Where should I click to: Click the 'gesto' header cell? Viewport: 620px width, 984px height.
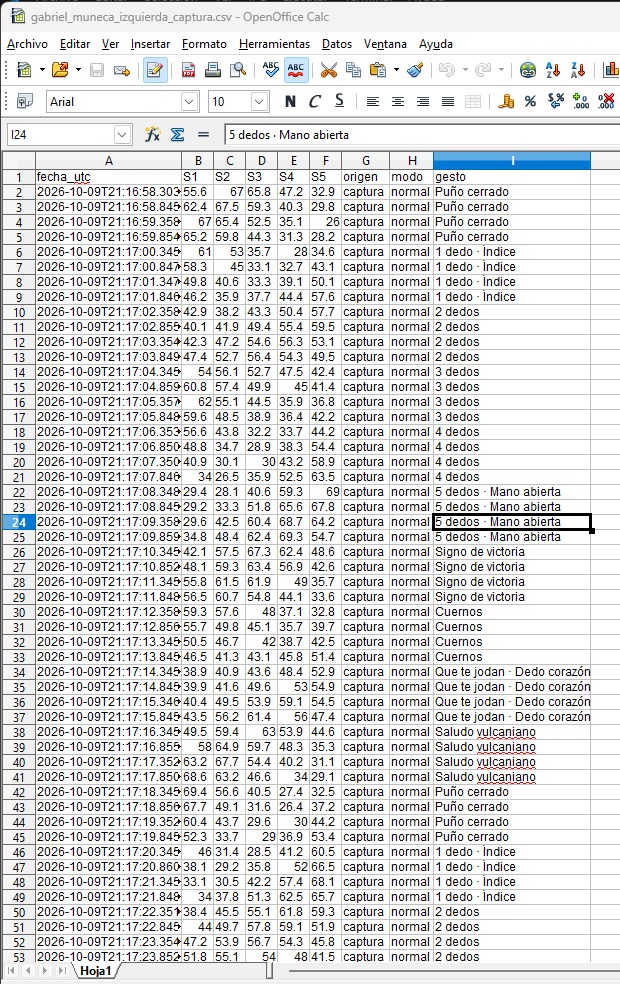coord(511,176)
